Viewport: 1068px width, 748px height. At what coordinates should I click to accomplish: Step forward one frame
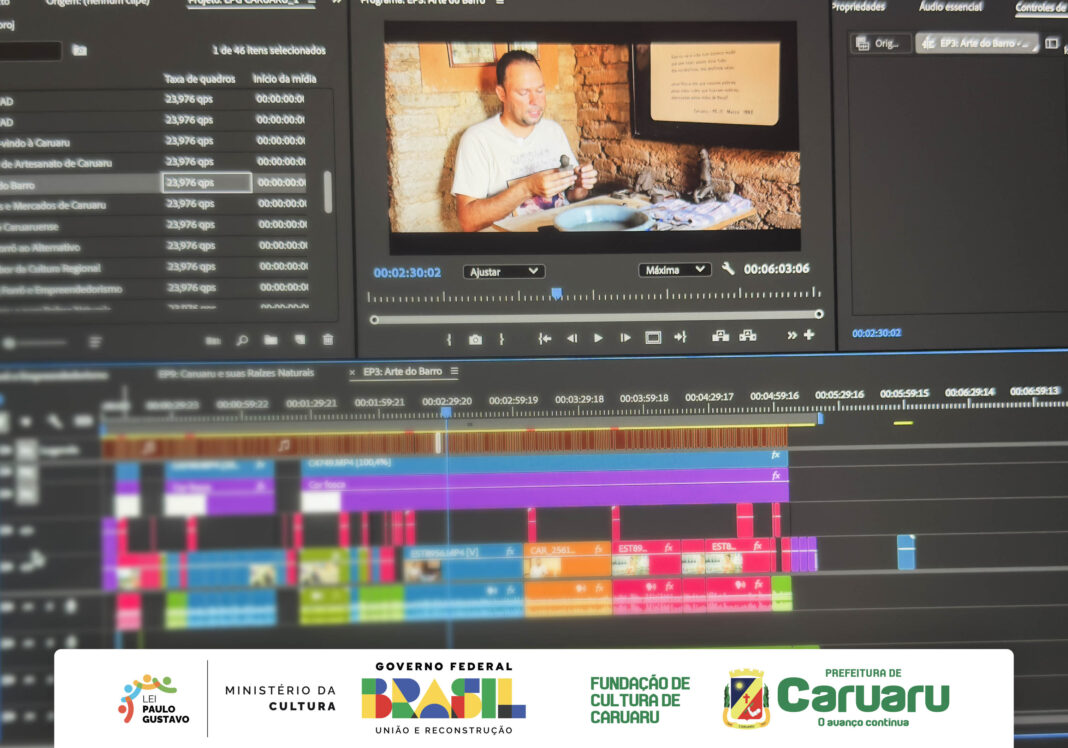pos(625,338)
